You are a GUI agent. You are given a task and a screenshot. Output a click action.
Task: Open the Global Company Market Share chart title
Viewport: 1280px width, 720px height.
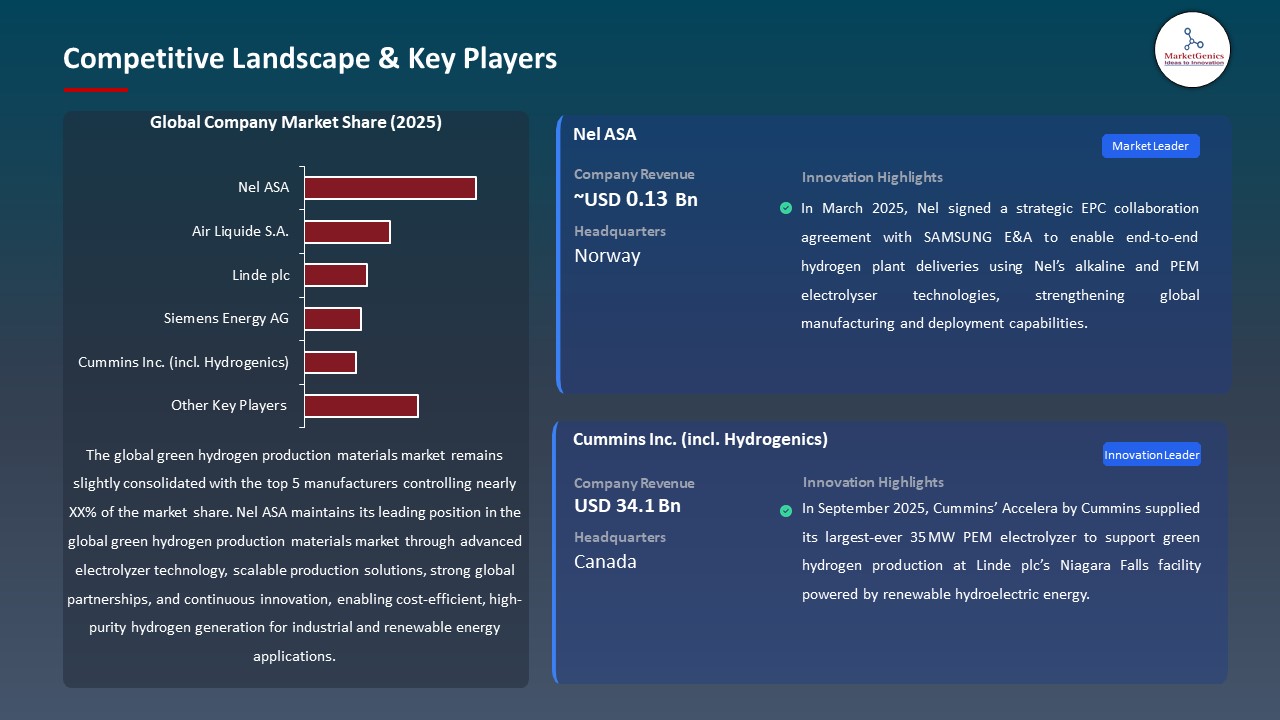coord(296,122)
